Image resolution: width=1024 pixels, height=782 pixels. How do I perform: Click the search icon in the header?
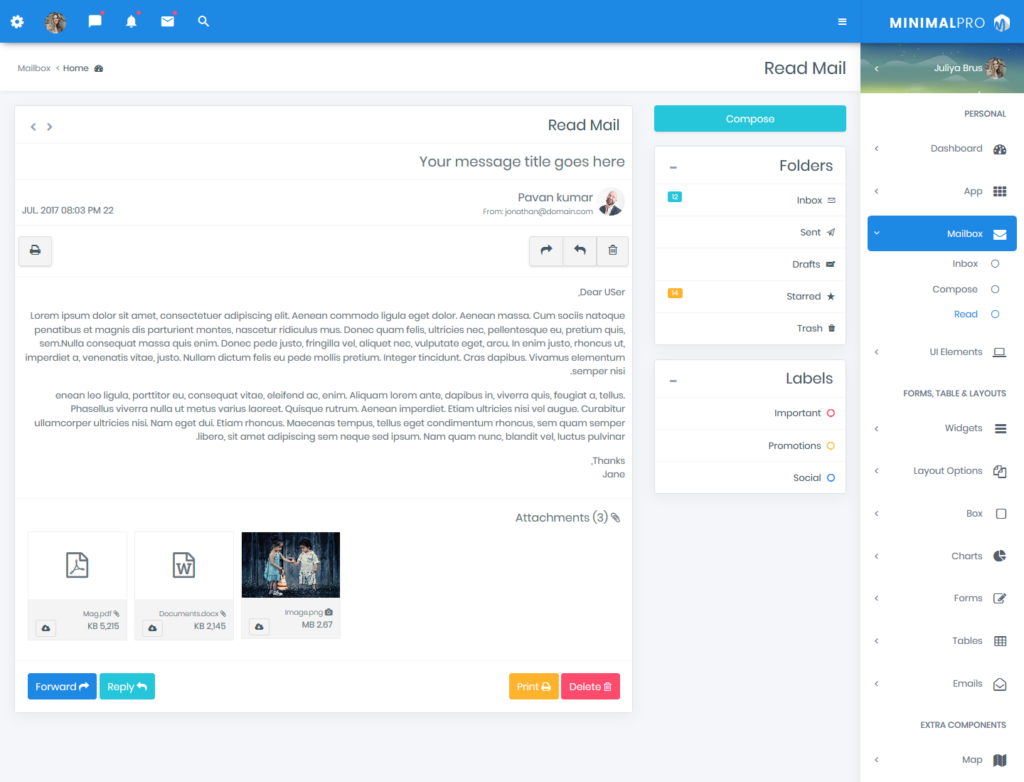point(203,21)
